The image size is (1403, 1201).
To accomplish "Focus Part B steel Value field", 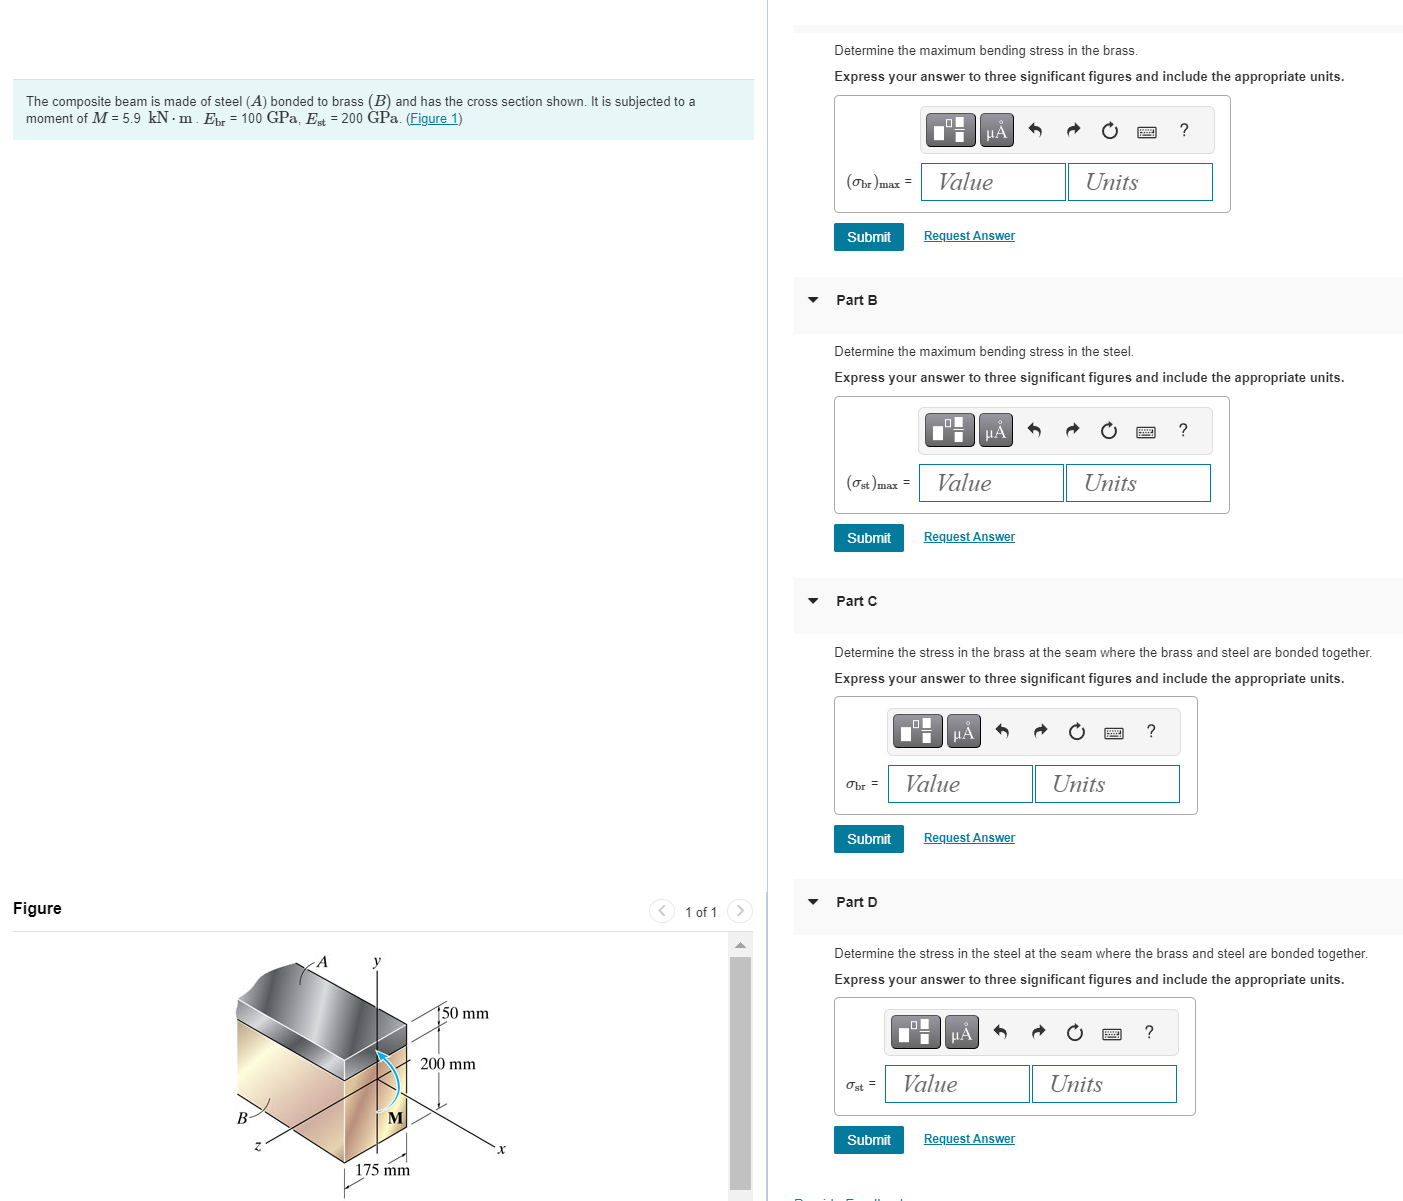I will (x=991, y=483).
